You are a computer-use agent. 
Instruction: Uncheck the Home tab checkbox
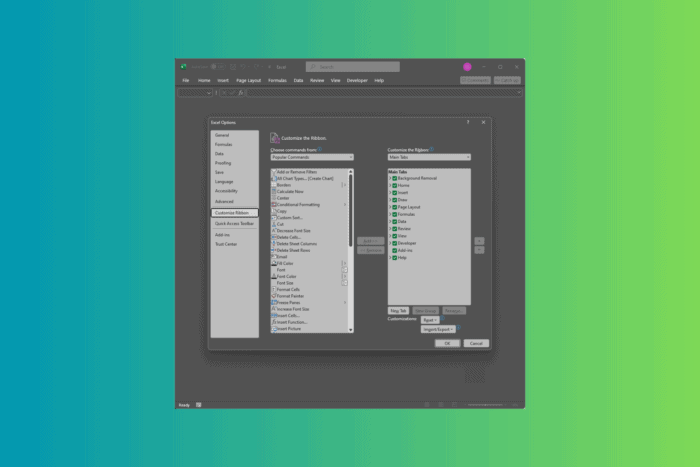tap(395, 185)
